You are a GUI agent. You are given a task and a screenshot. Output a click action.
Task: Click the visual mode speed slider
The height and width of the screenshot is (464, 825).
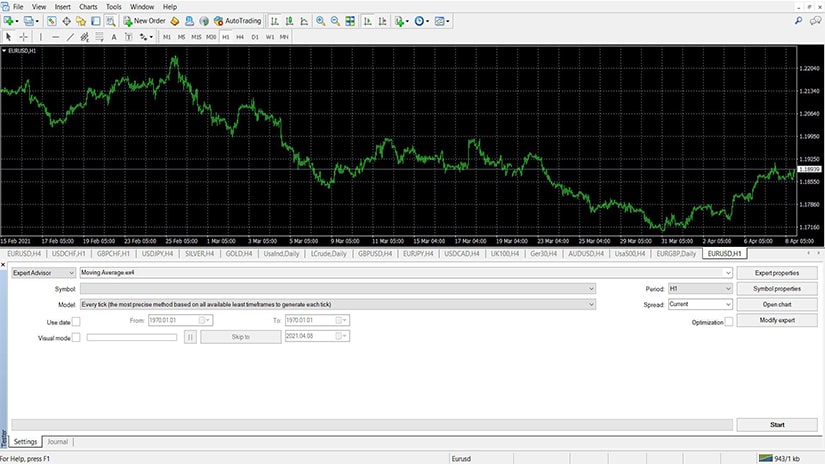click(x=133, y=338)
